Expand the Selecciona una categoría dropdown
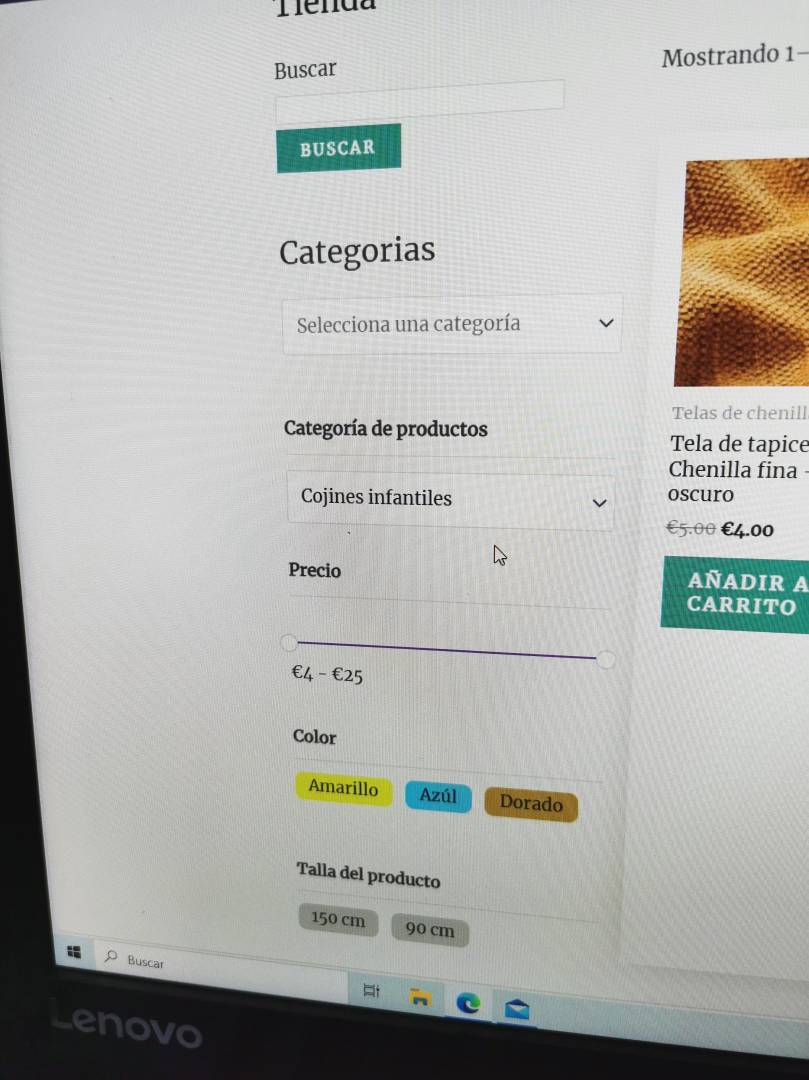 (452, 324)
